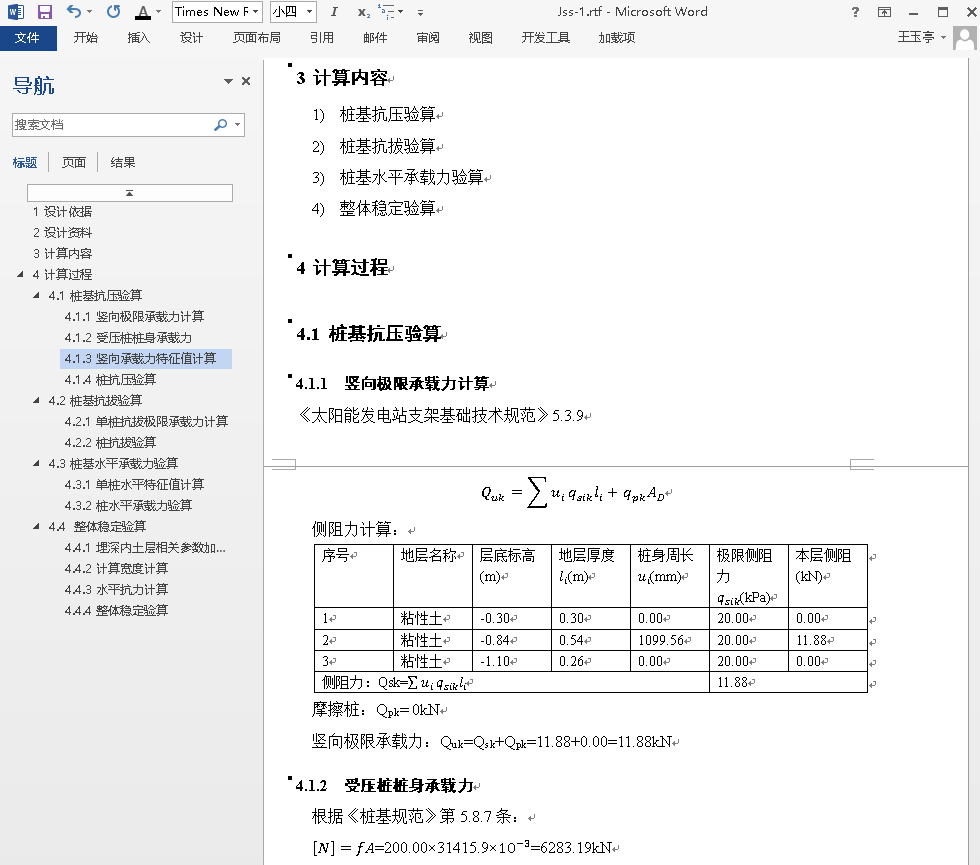
Task: Click the 搜索文档 search input field
Action: pos(110,125)
